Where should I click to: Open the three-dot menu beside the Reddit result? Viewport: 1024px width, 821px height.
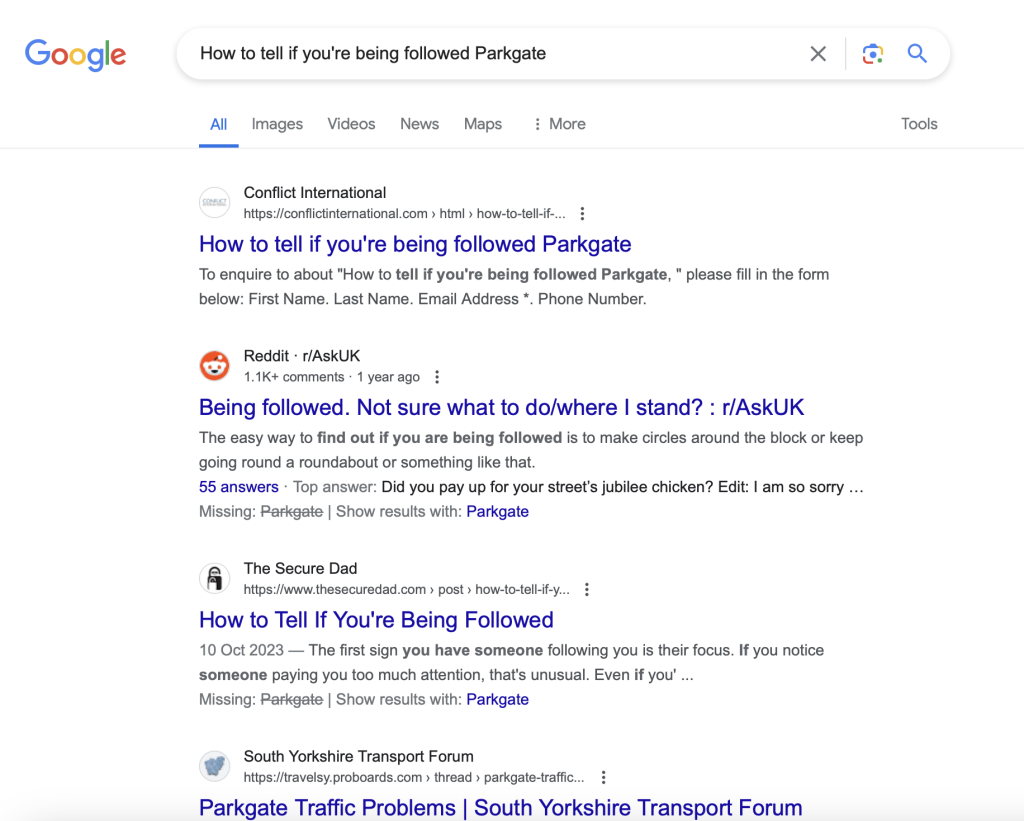pyautogui.click(x=437, y=377)
